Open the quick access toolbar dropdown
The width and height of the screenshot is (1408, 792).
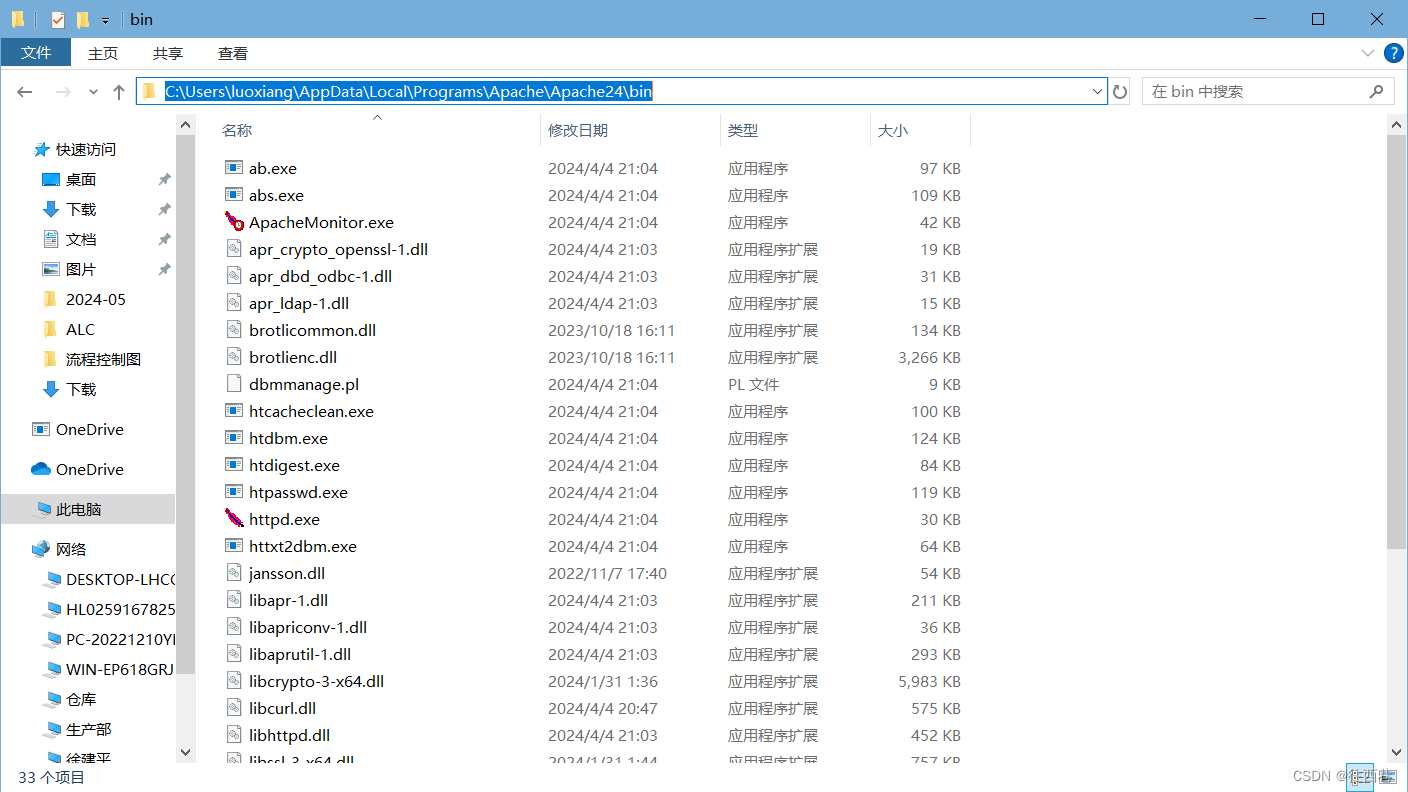coord(105,20)
